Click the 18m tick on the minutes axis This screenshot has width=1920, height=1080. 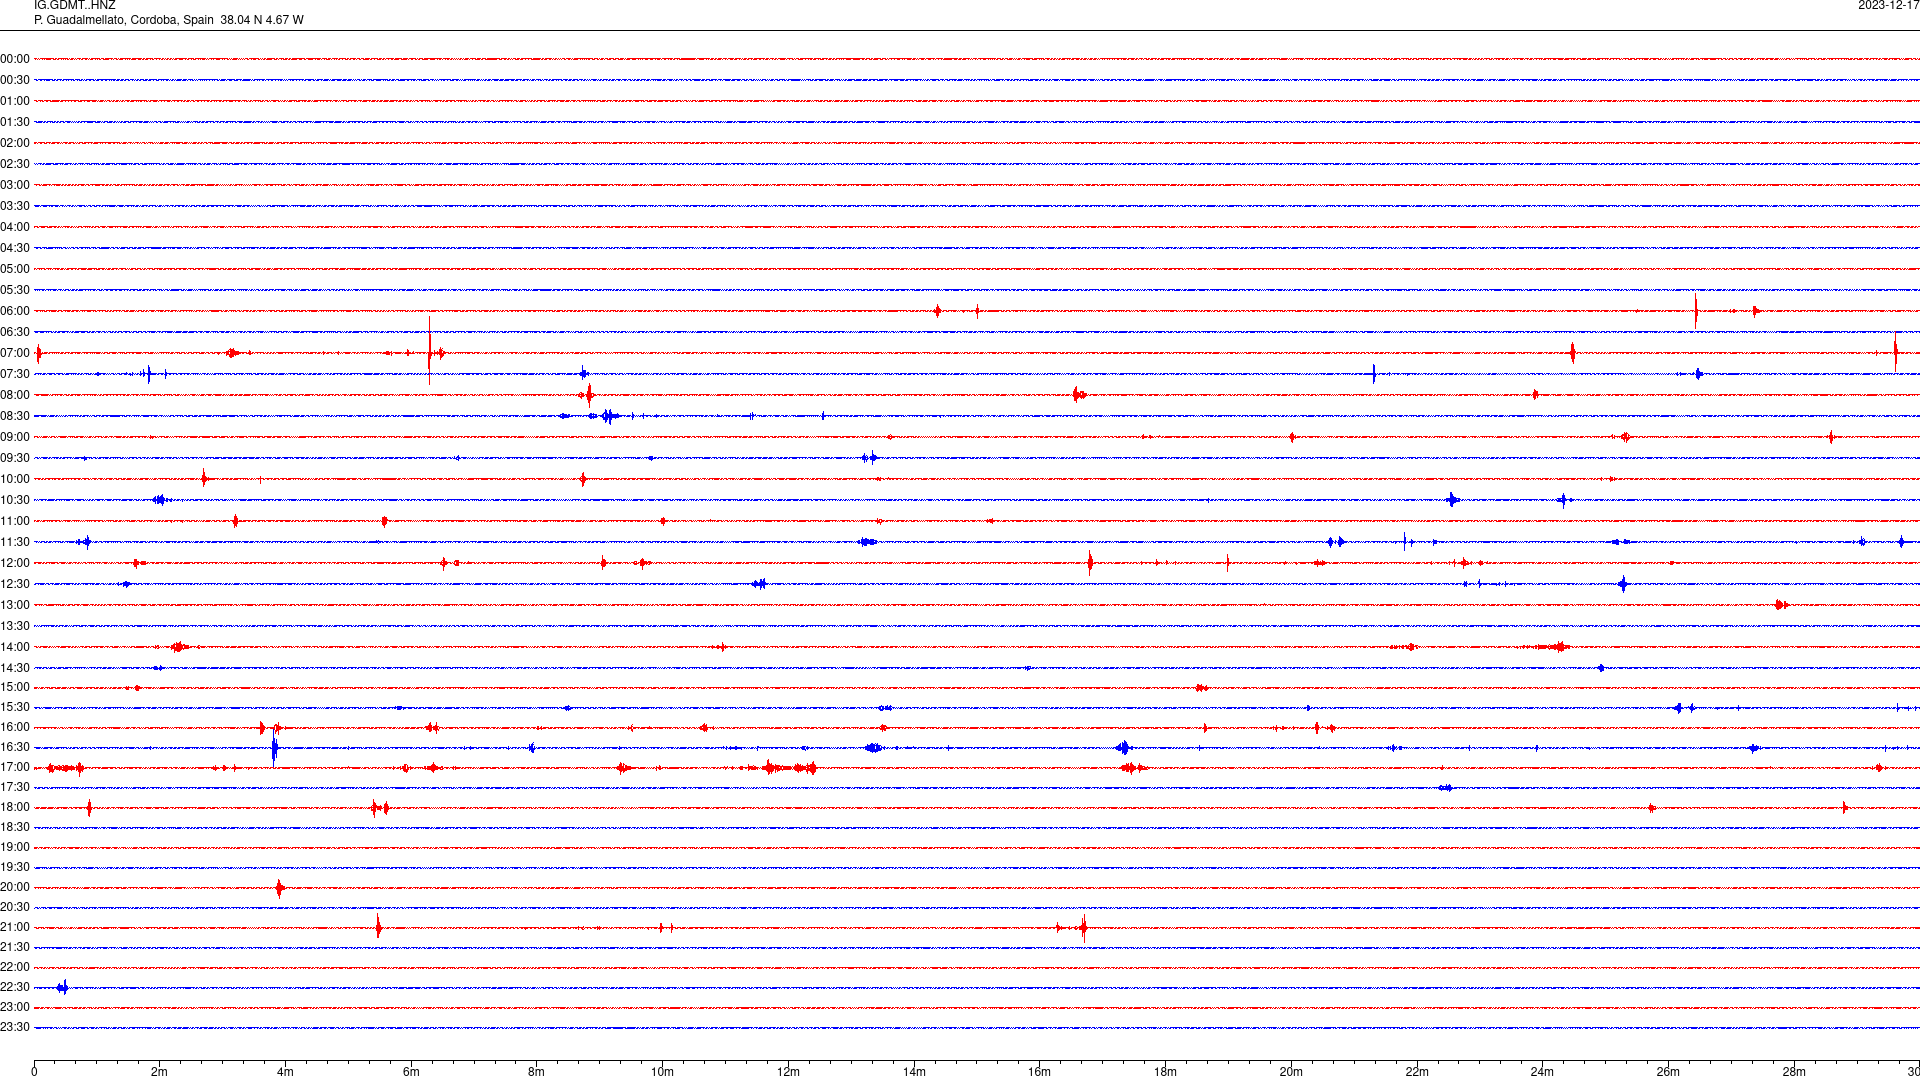[1165, 1072]
